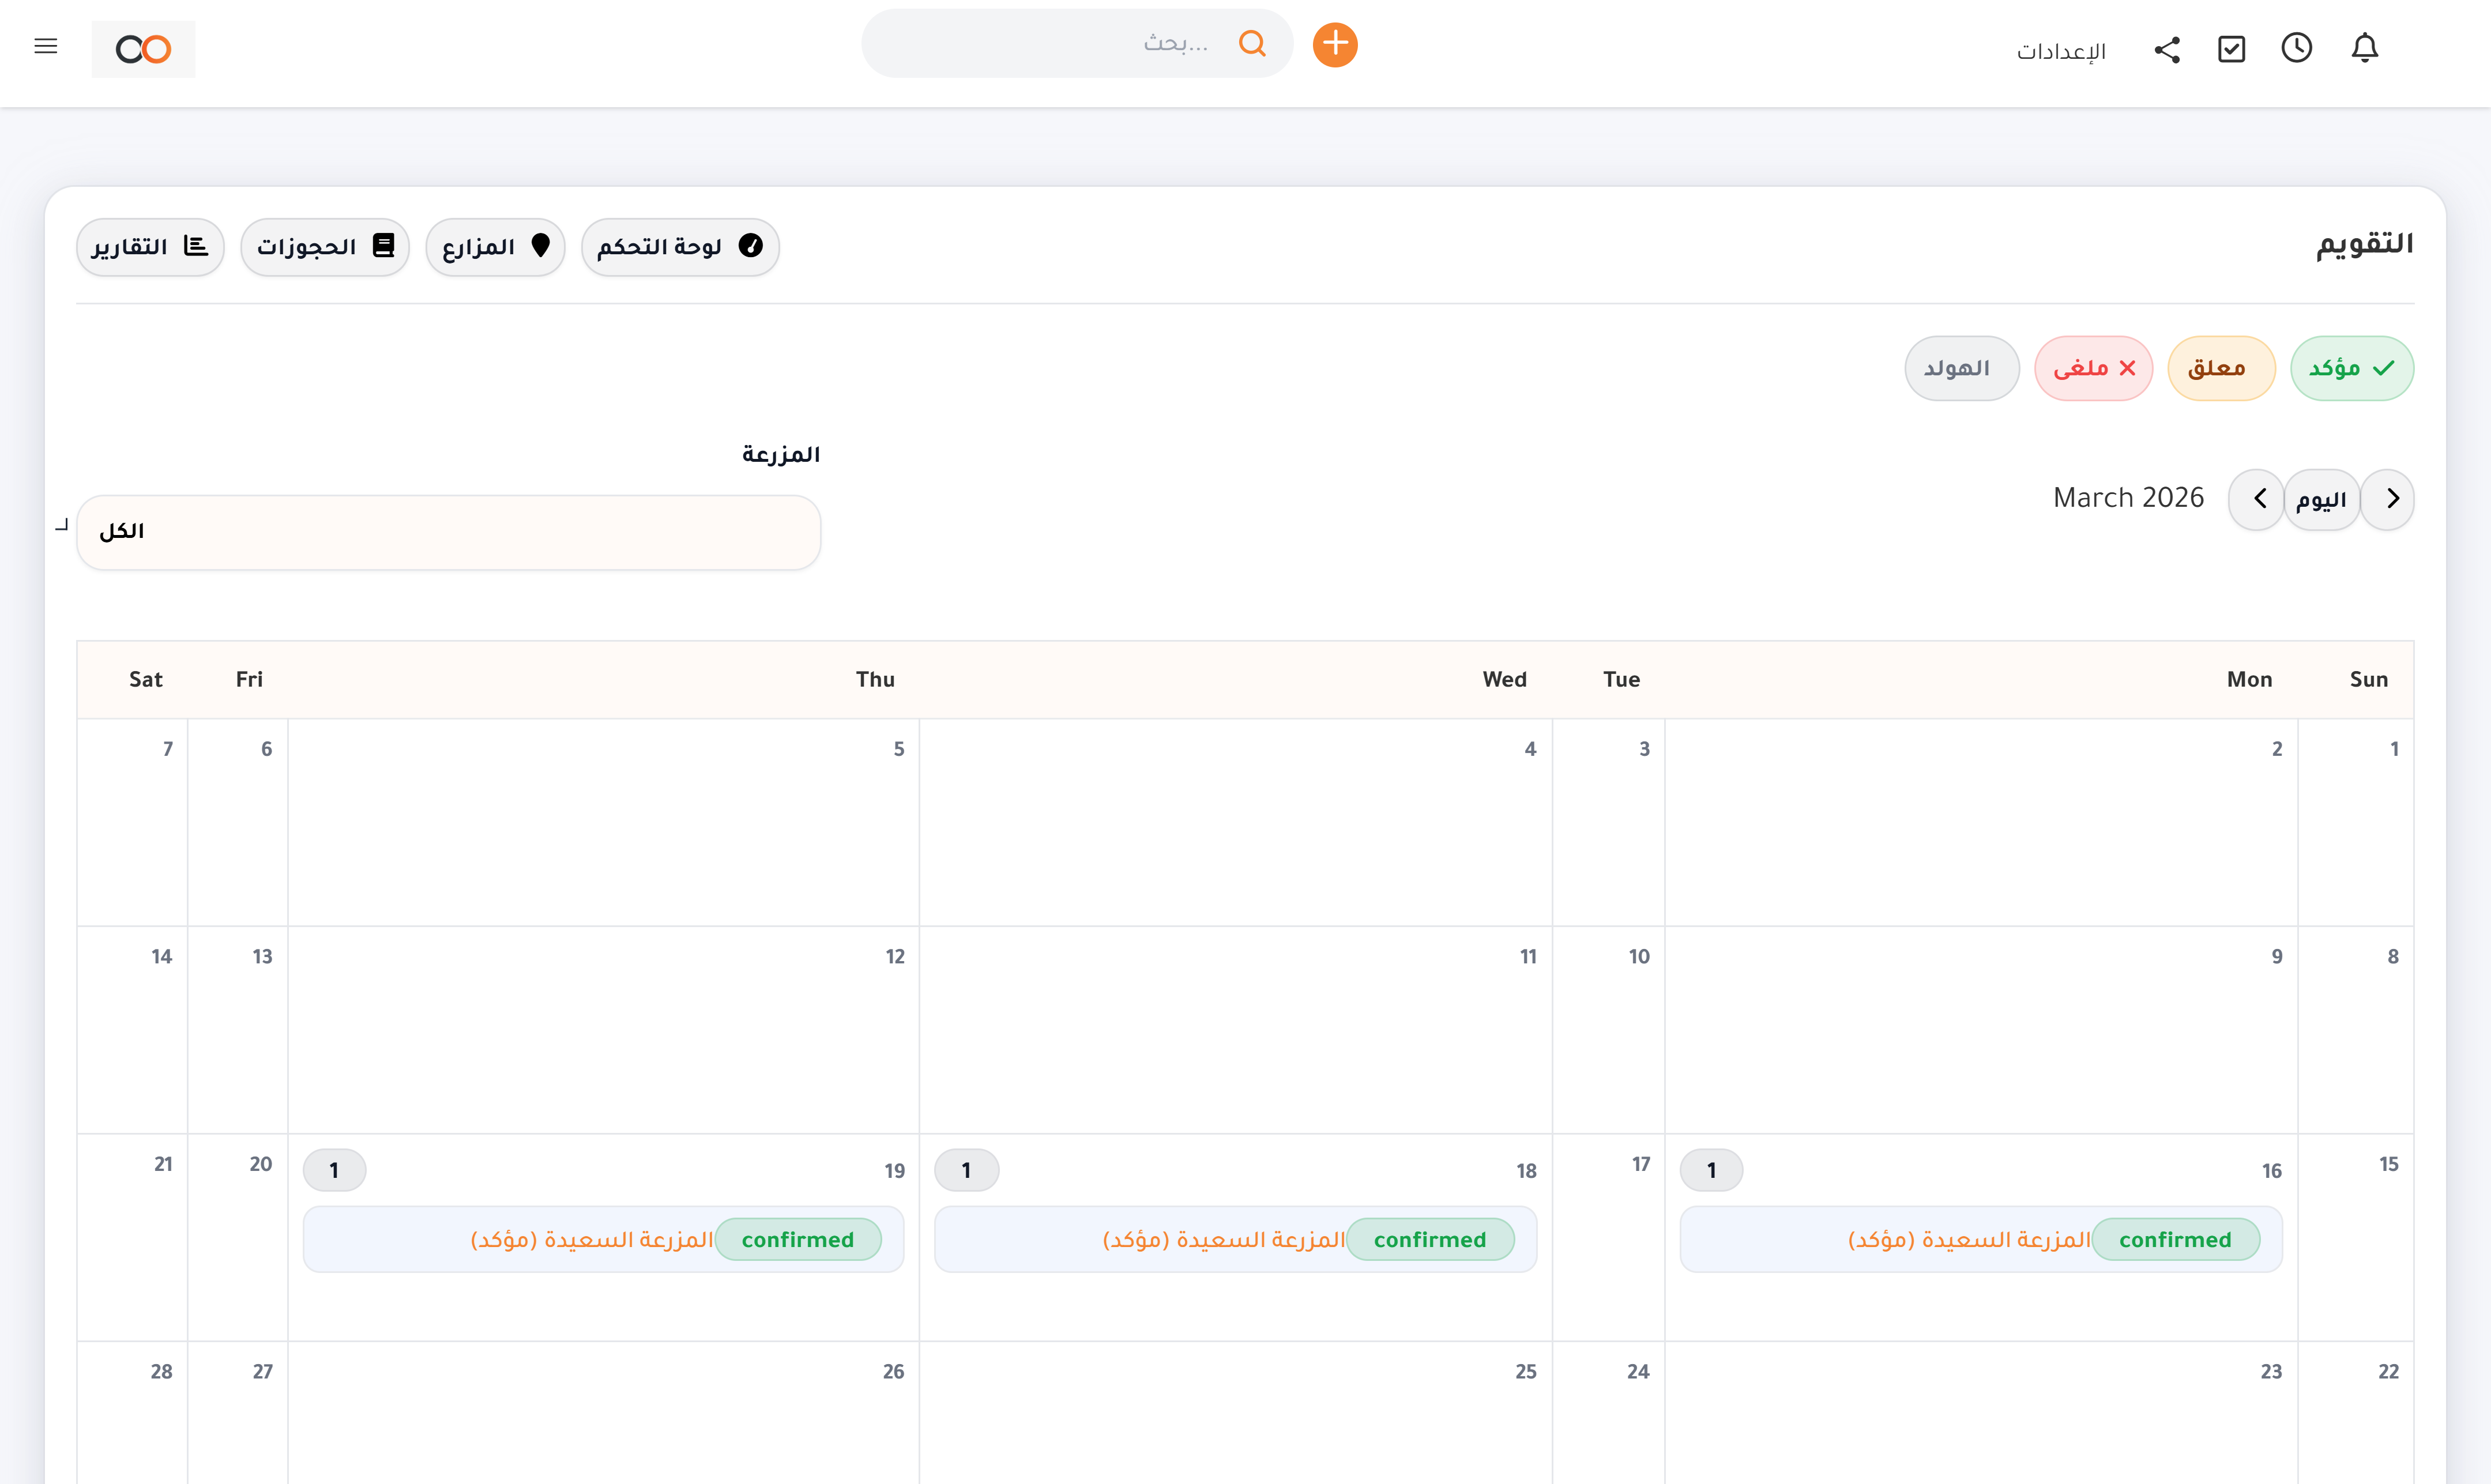The width and height of the screenshot is (2491, 1484).
Task: Go to next month with left chevron
Action: click(2257, 499)
